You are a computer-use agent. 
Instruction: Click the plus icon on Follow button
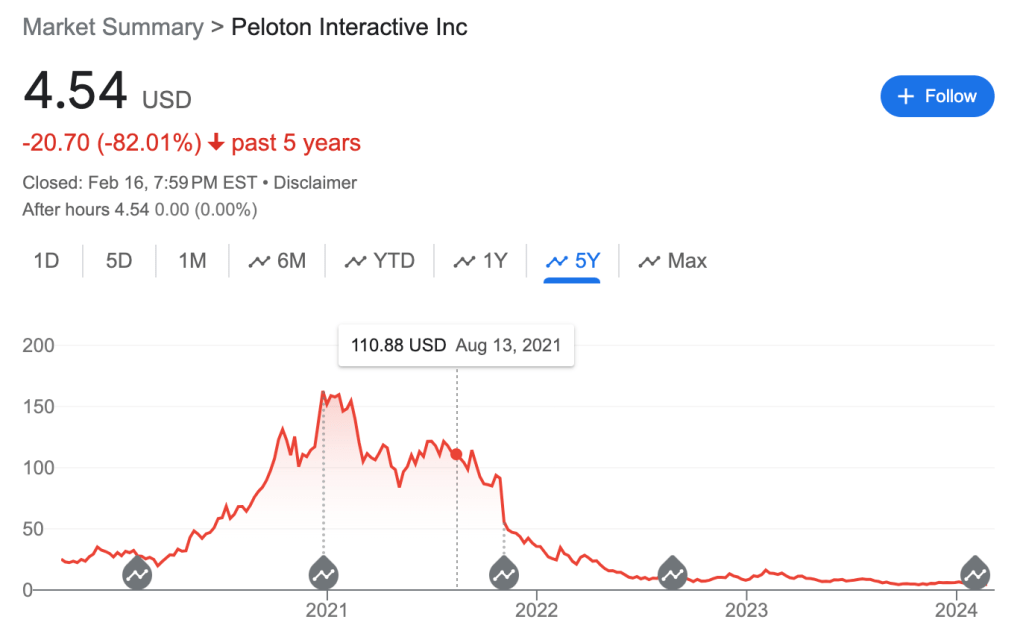pyautogui.click(x=906, y=96)
